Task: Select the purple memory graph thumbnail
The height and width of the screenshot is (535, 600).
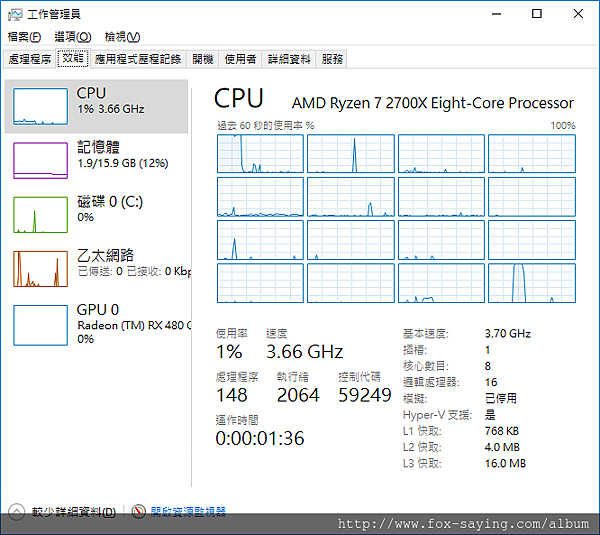Action: coord(41,160)
